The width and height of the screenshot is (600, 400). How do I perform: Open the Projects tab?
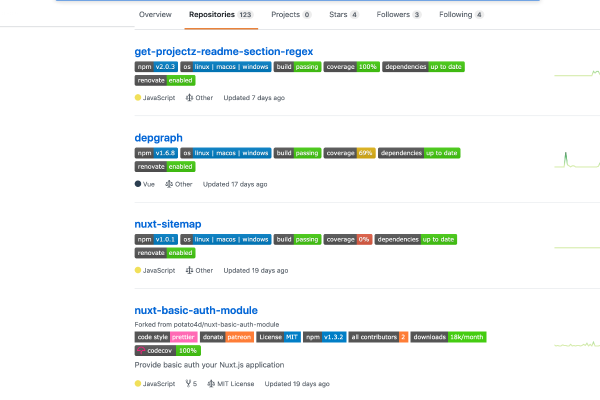coord(291,15)
